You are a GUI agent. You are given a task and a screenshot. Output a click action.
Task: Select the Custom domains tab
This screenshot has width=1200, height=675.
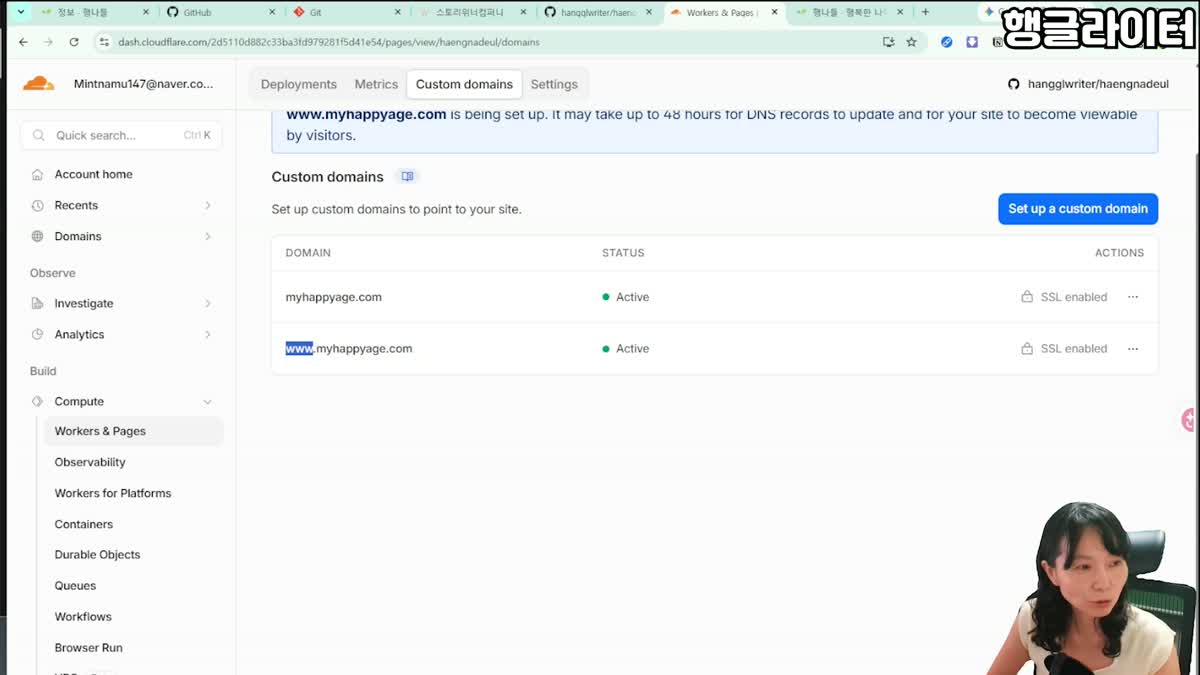pyautogui.click(x=464, y=84)
